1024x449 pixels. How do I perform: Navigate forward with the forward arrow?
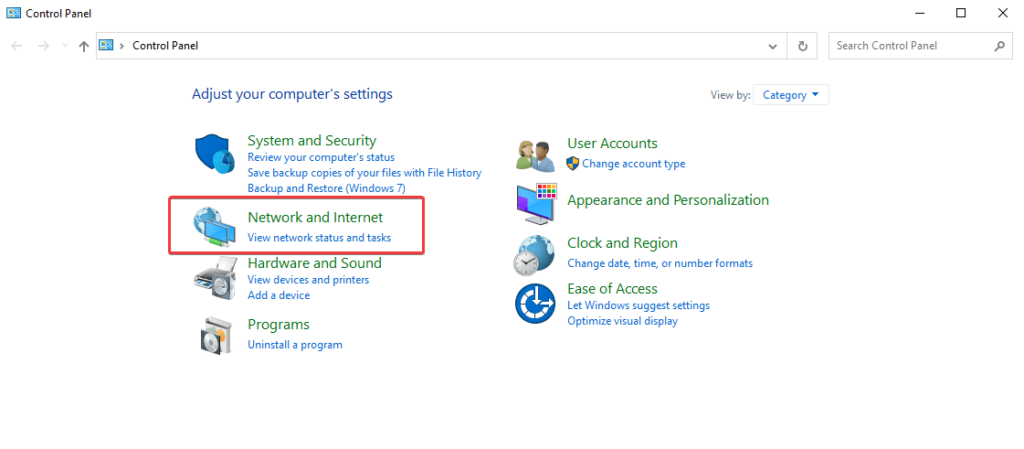click(43, 46)
